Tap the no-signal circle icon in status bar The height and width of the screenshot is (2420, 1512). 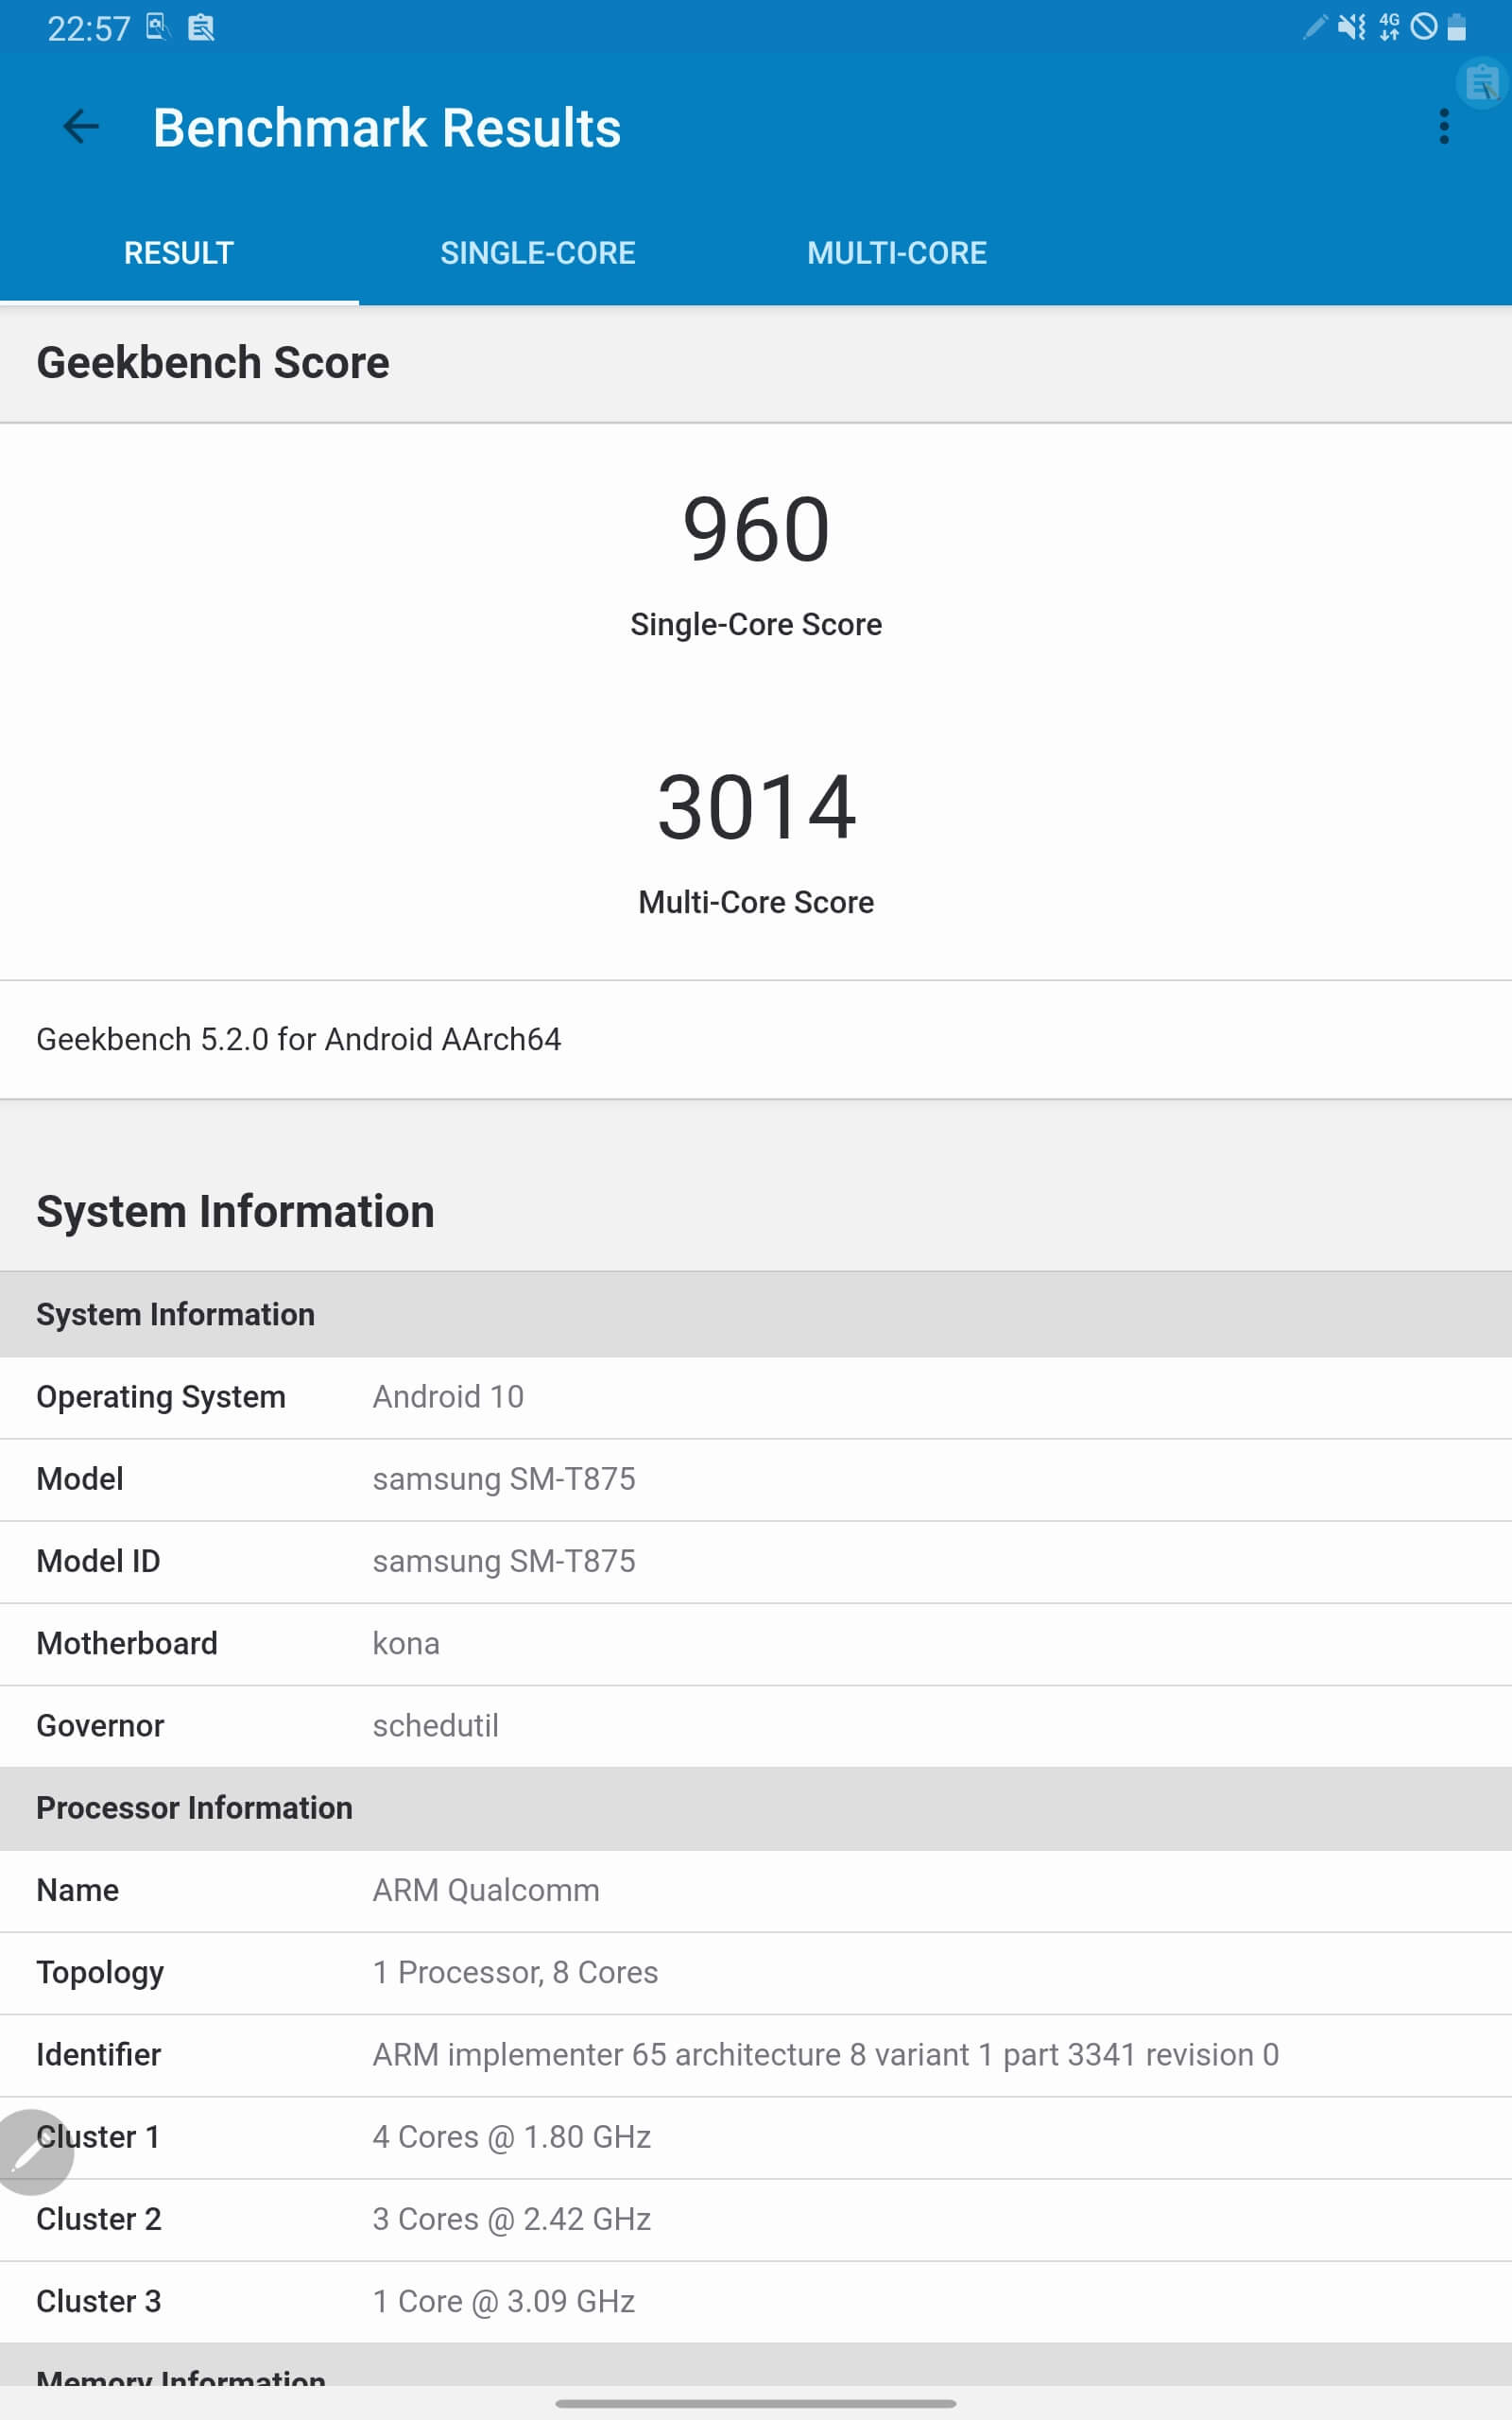click(1423, 26)
